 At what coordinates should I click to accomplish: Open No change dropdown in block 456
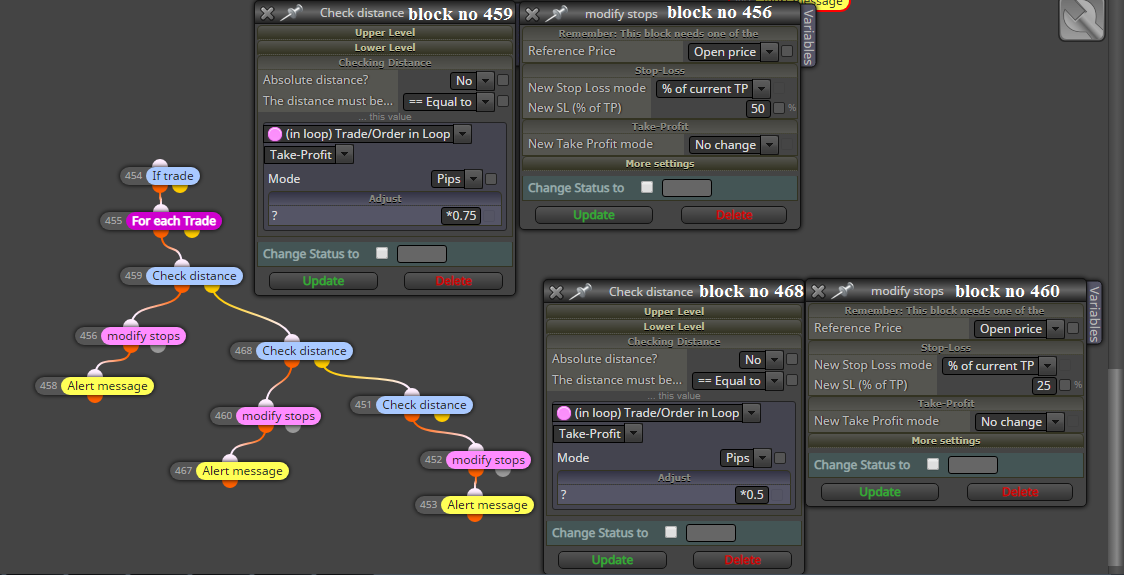pos(733,145)
